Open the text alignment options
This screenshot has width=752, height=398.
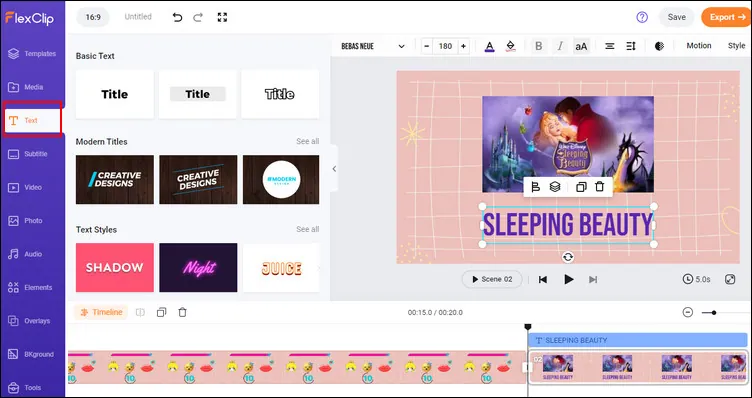pyautogui.click(x=610, y=46)
